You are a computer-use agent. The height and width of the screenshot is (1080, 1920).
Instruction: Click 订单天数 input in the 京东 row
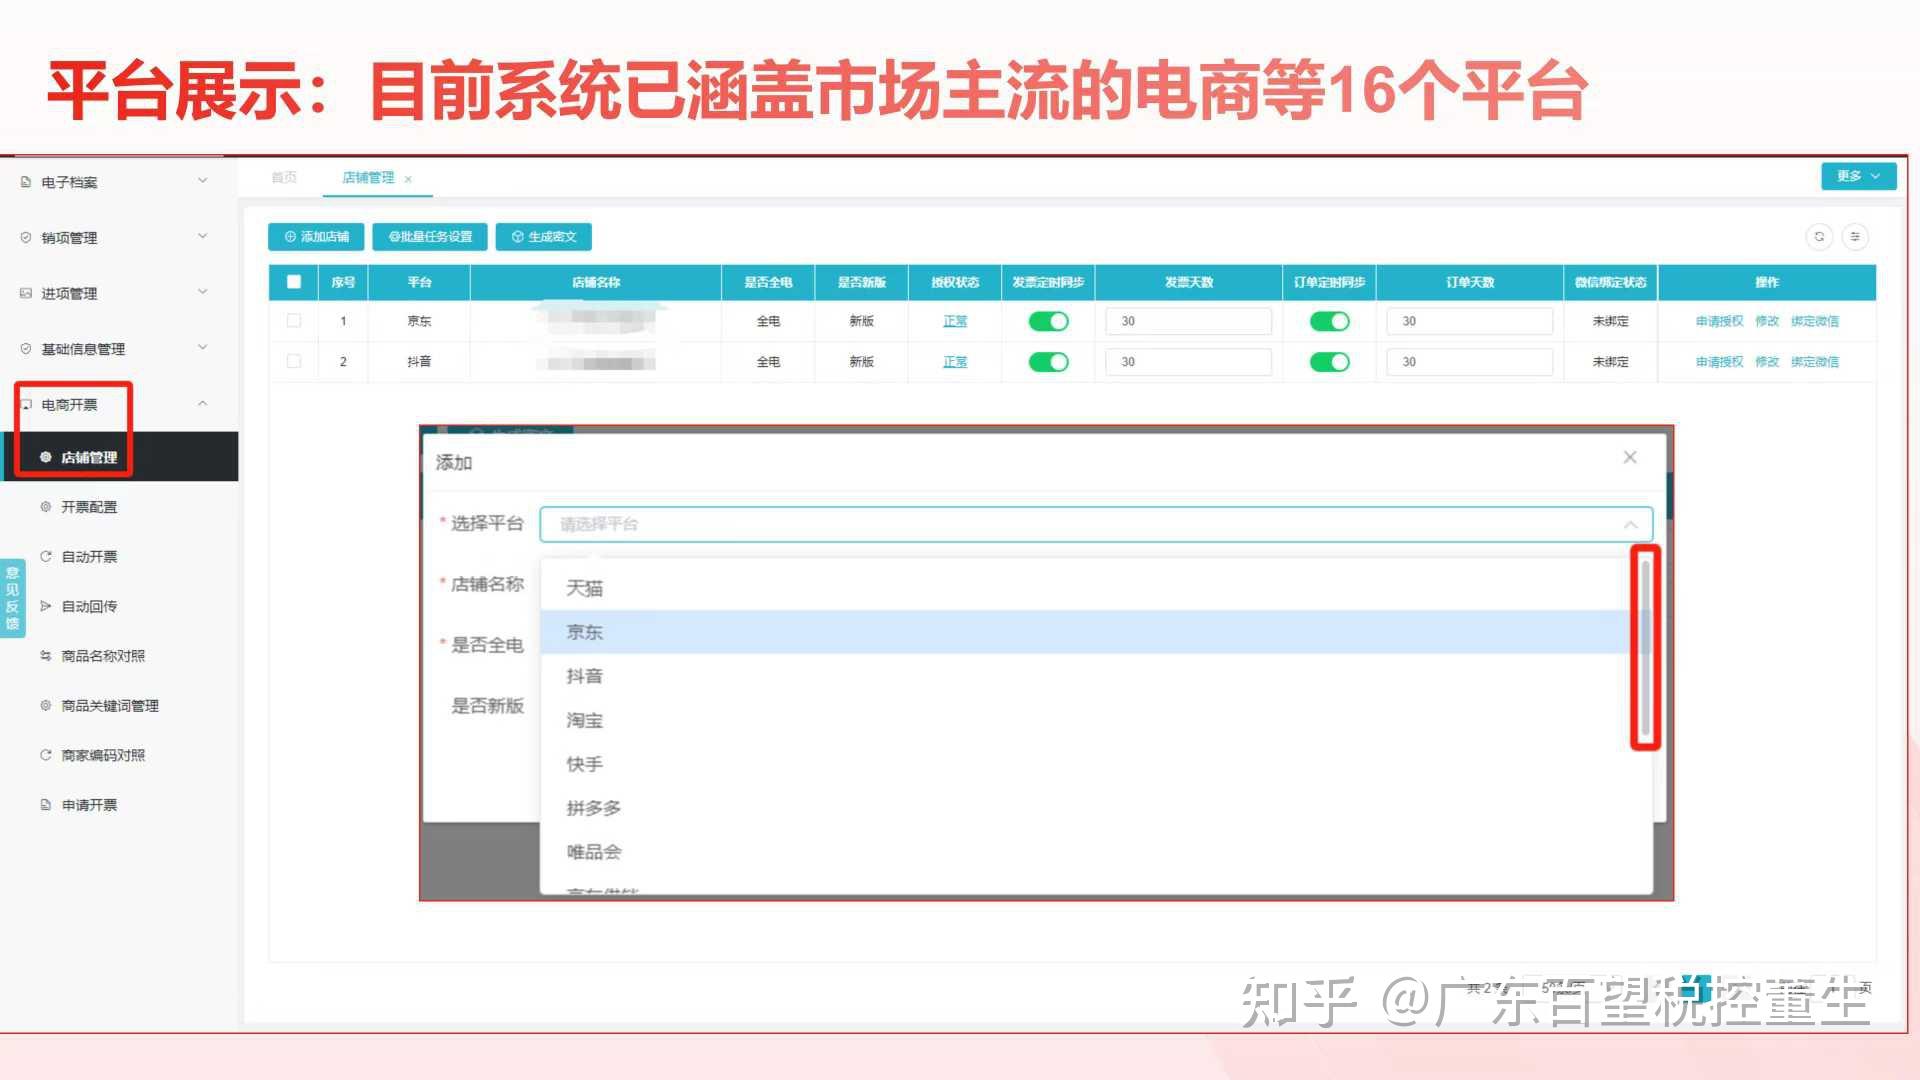pos(1469,321)
